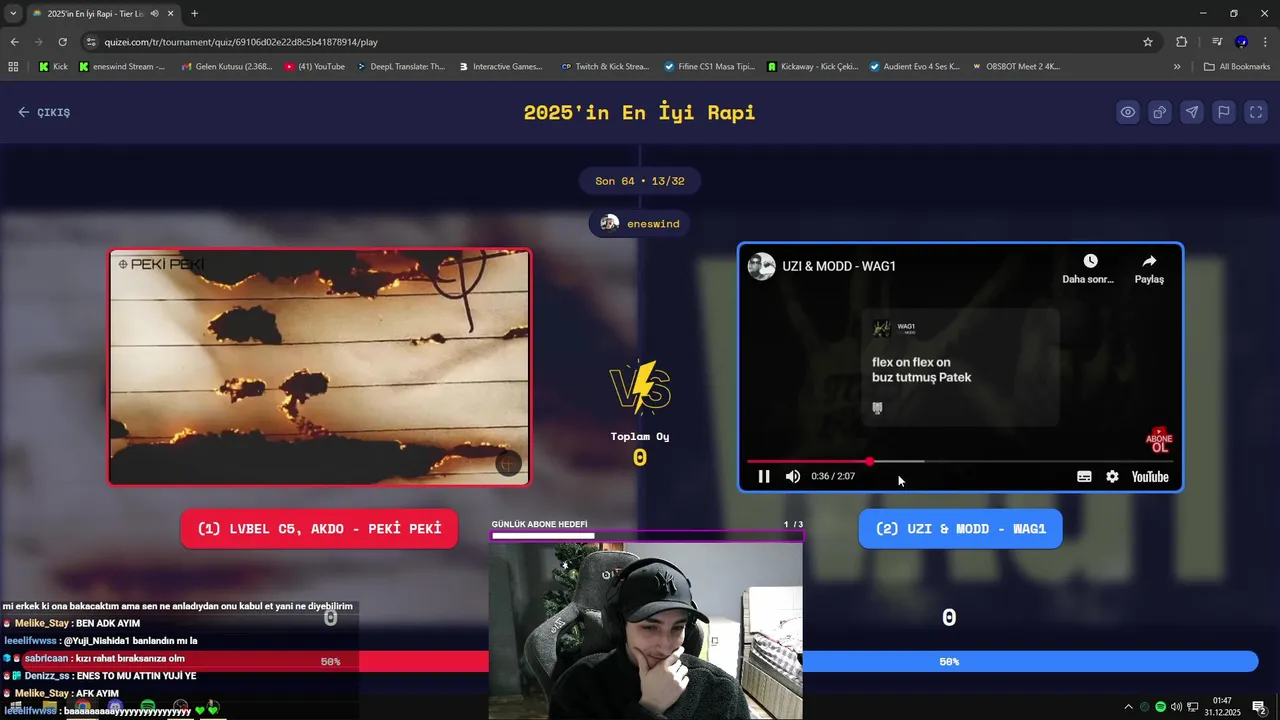Click the flag report icon

tap(1224, 112)
